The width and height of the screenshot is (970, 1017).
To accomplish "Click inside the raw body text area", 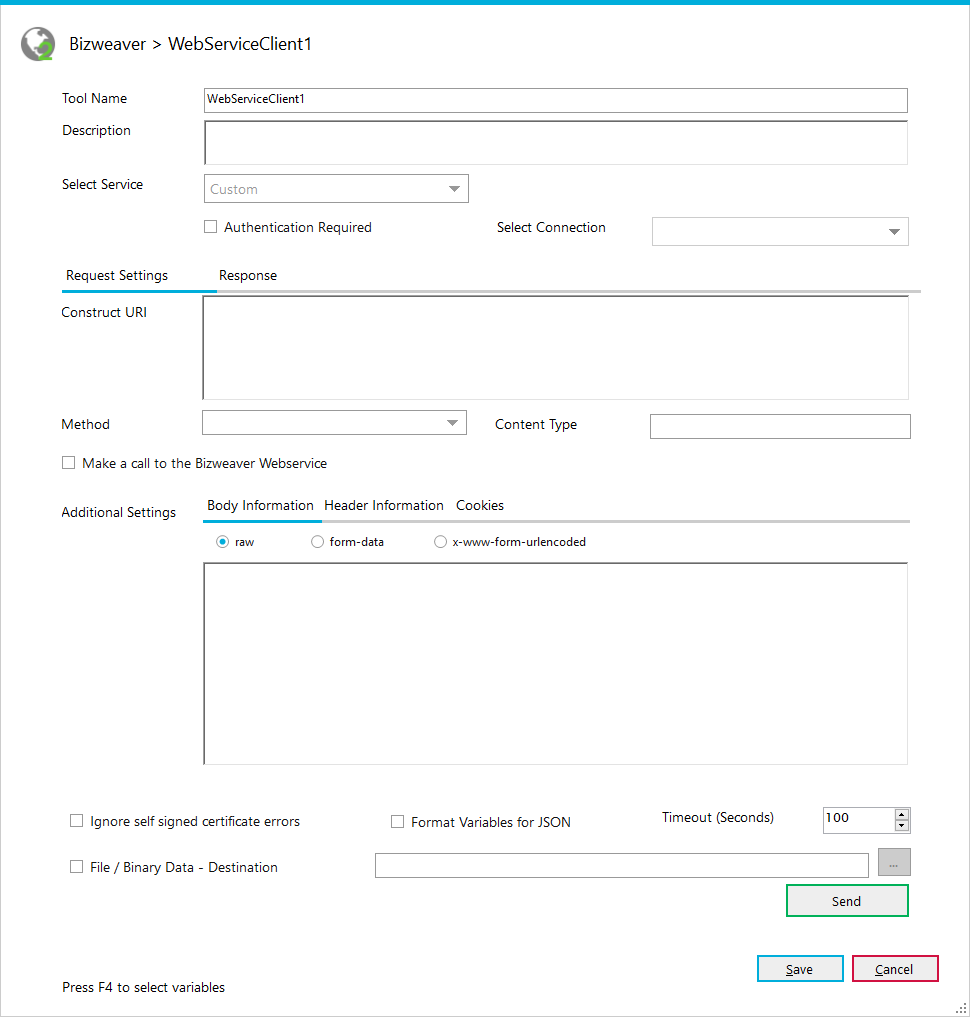I will [556, 664].
